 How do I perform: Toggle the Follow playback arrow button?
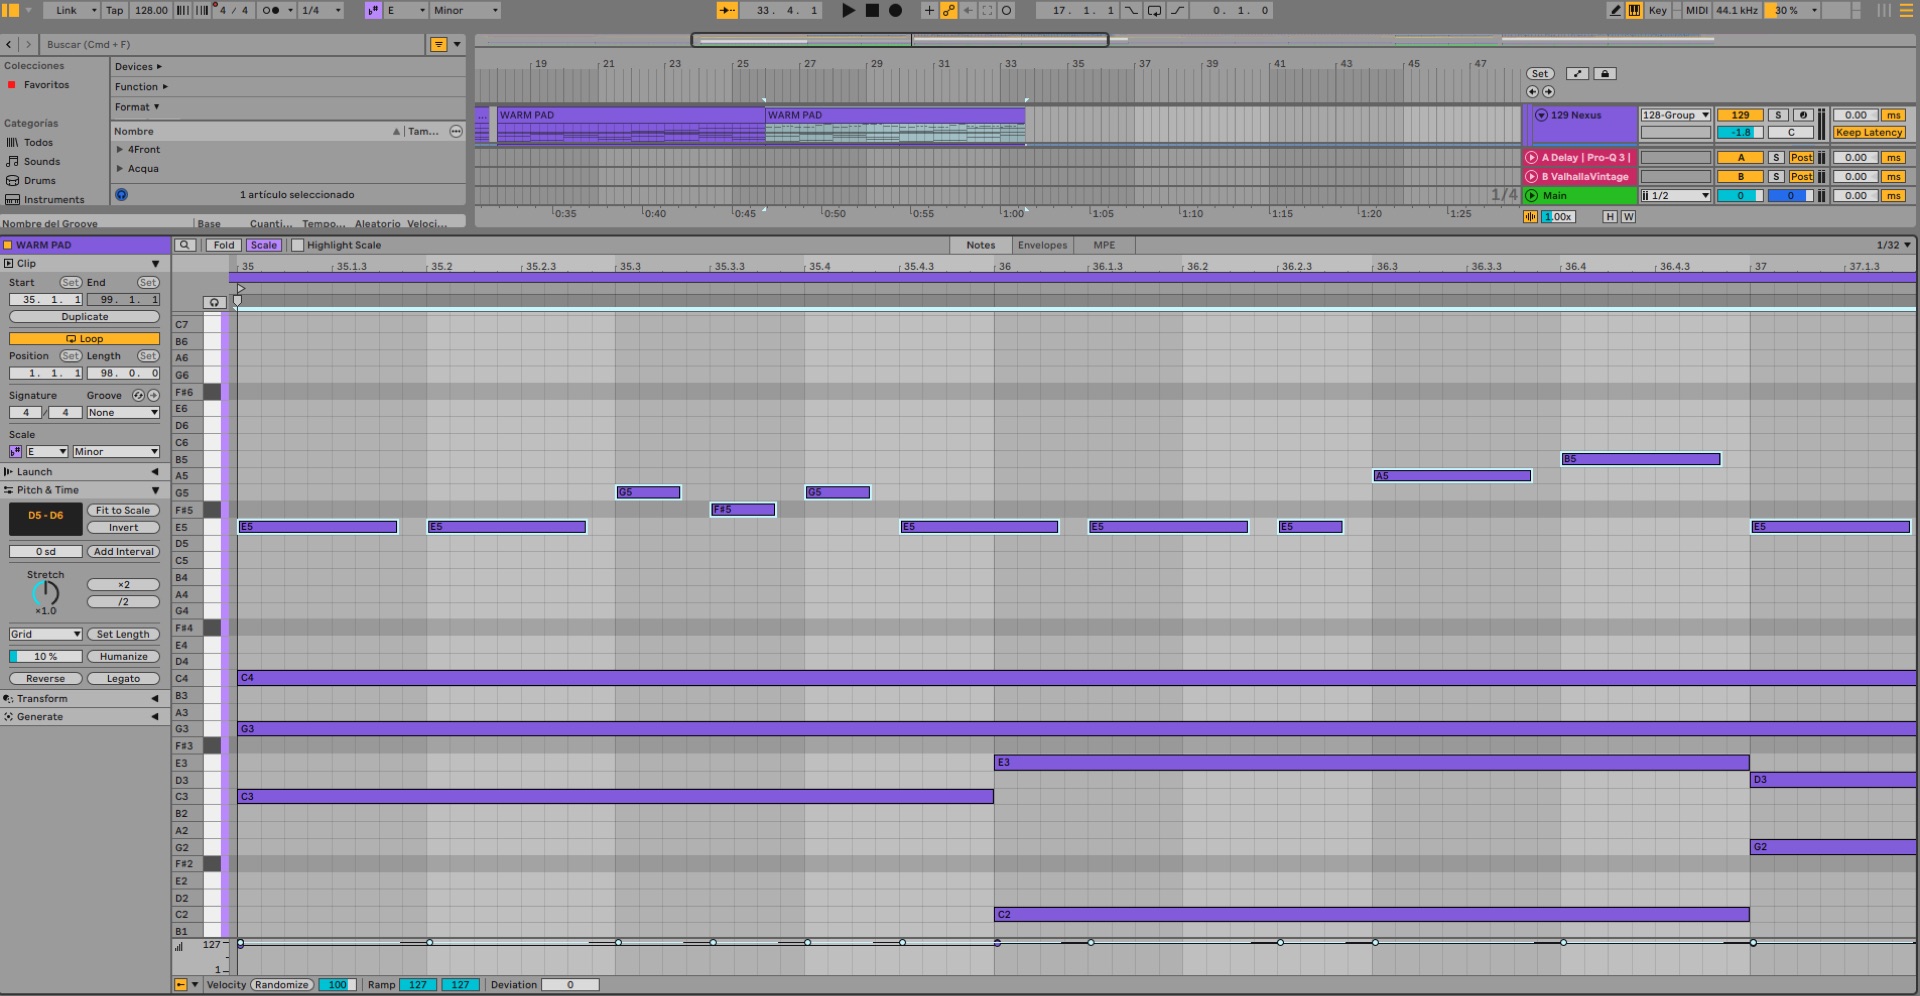[727, 10]
